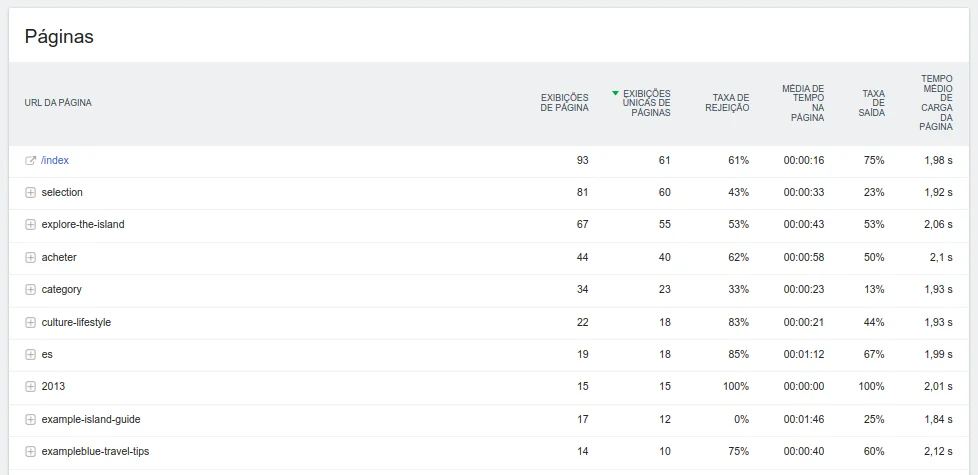Open the external link icon beside /index
The width and height of the screenshot is (978, 475).
(x=30, y=160)
